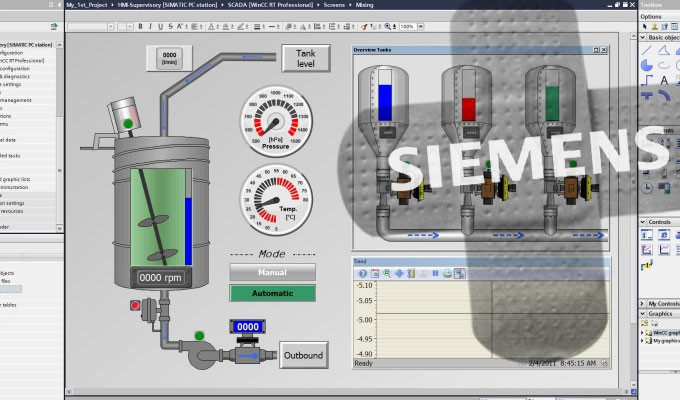The width and height of the screenshot is (680, 400).
Task: Select the clock element in toolbox
Action: point(647,188)
